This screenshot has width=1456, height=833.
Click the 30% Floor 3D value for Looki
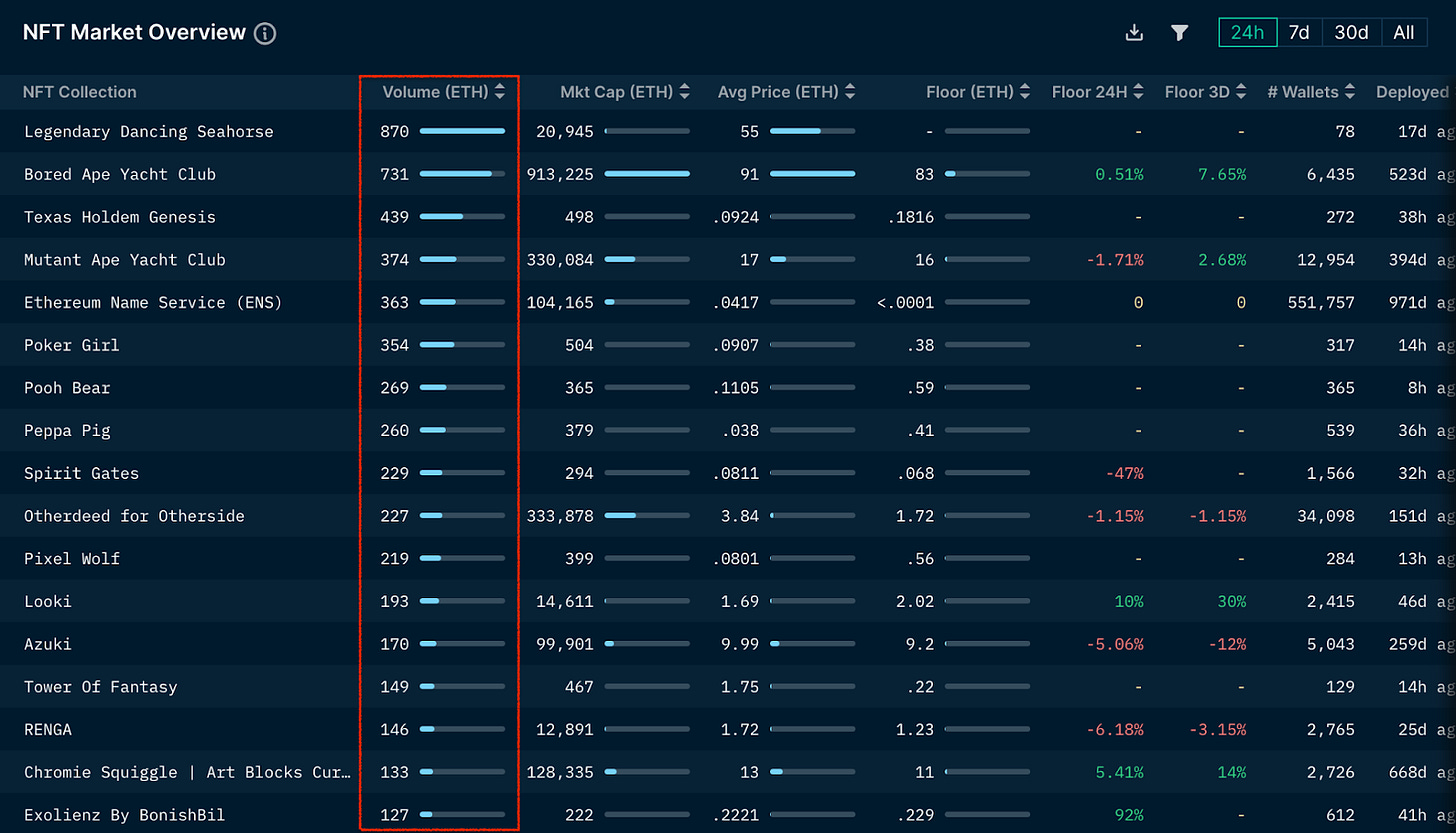[x=1232, y=602]
